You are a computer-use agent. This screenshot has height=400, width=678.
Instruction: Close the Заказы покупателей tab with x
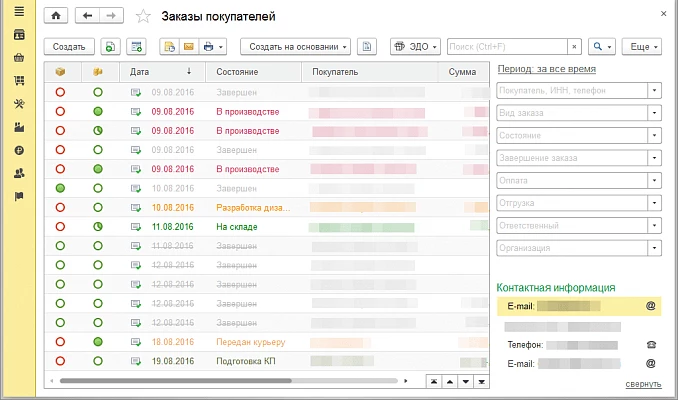click(663, 14)
